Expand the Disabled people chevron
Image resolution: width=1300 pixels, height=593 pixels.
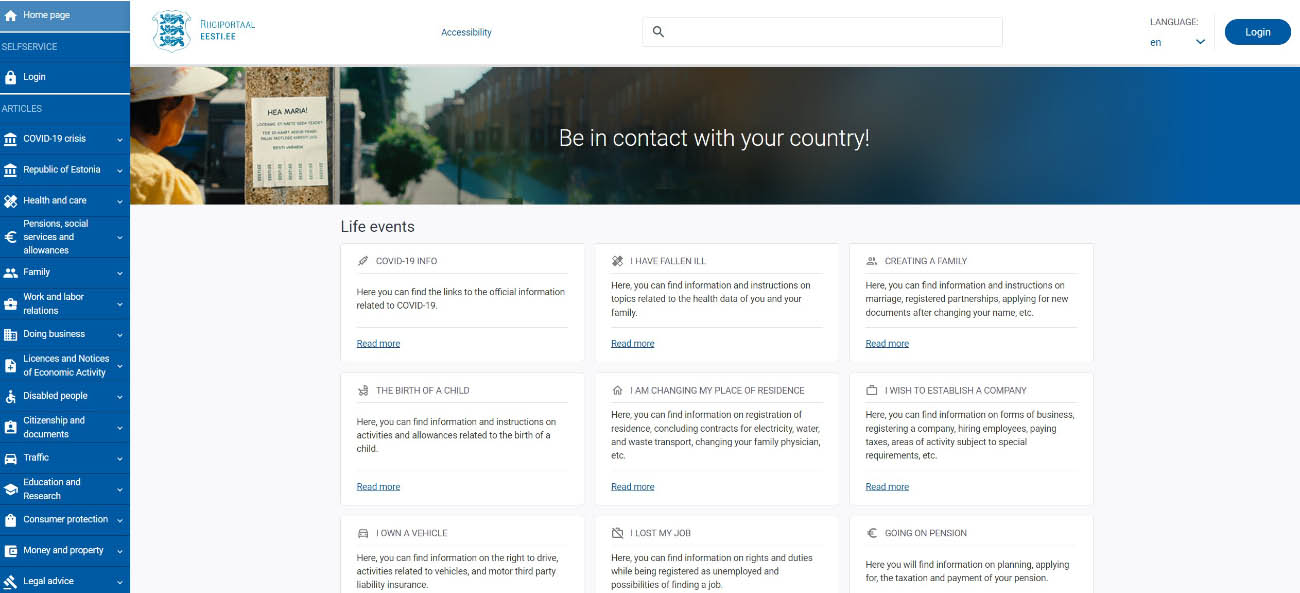(x=120, y=397)
